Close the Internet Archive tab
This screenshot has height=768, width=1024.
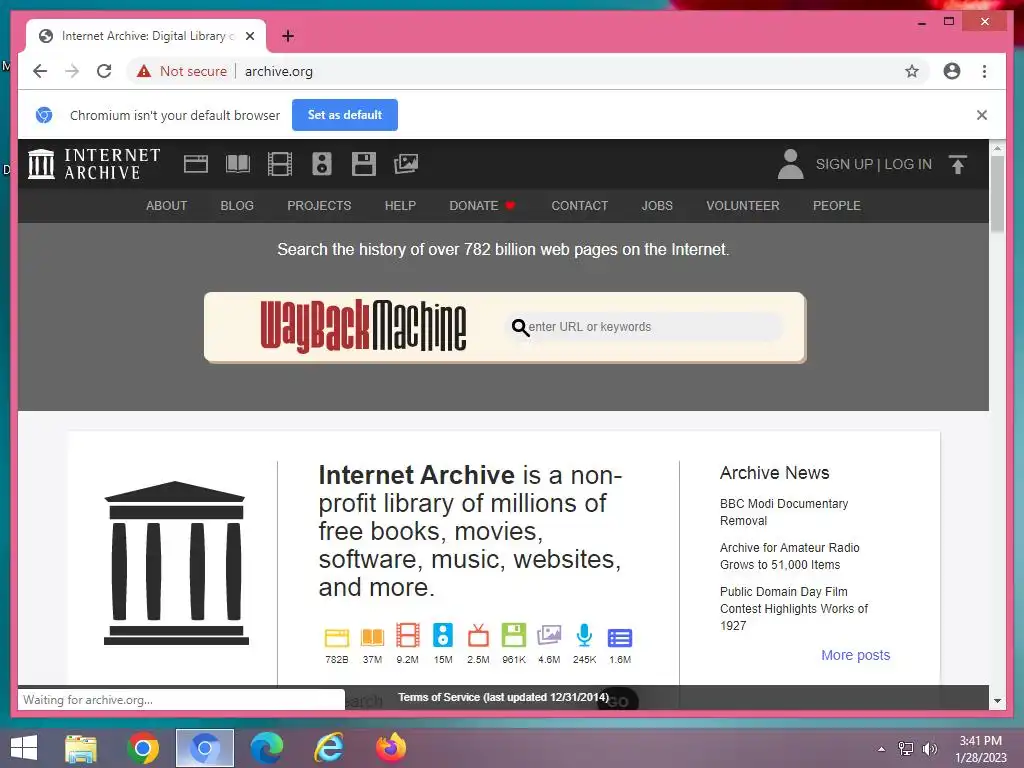(249, 36)
